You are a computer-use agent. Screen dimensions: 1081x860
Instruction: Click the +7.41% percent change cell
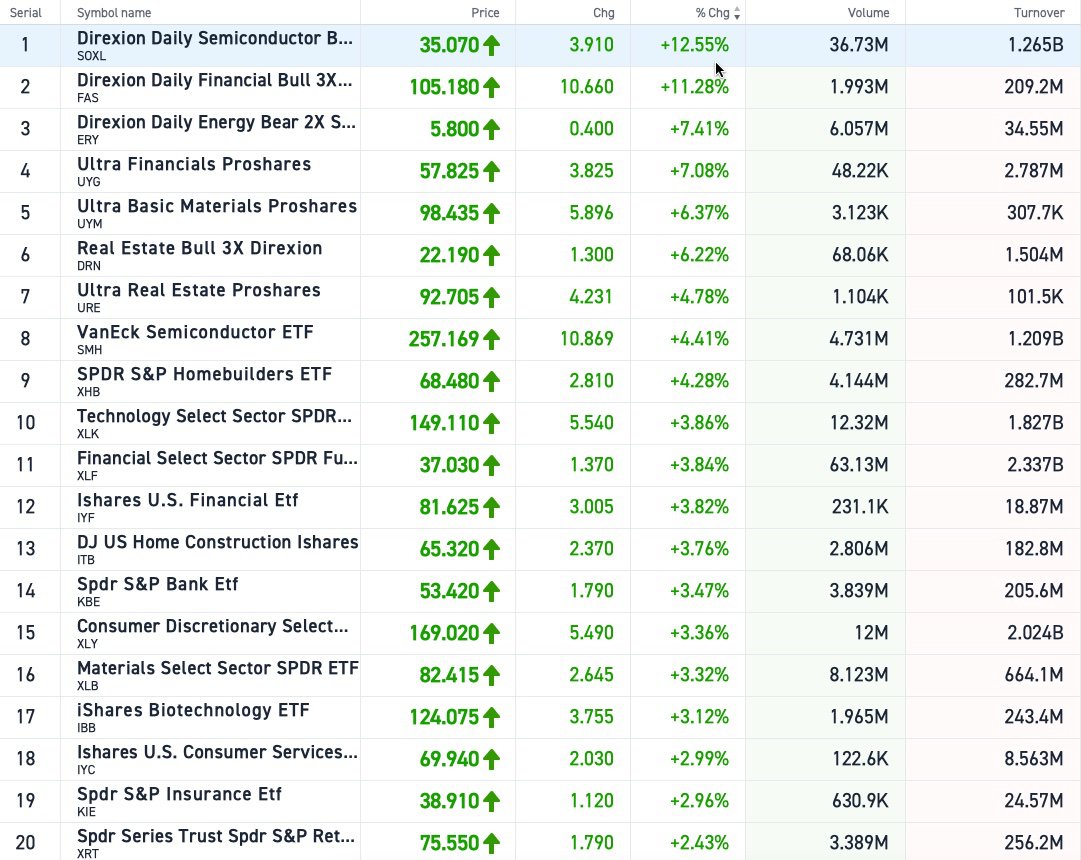pyautogui.click(x=699, y=129)
